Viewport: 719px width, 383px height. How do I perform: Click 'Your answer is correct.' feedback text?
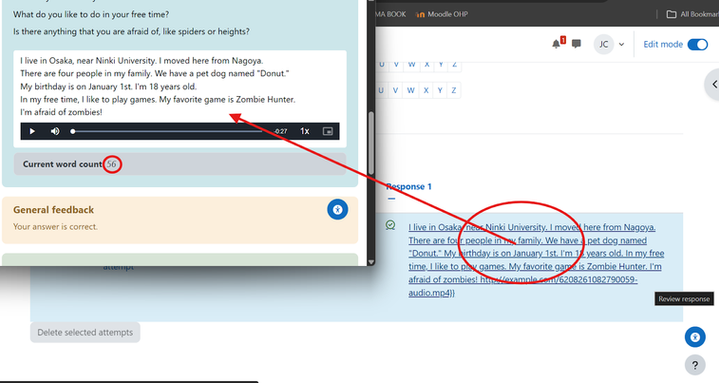55,227
